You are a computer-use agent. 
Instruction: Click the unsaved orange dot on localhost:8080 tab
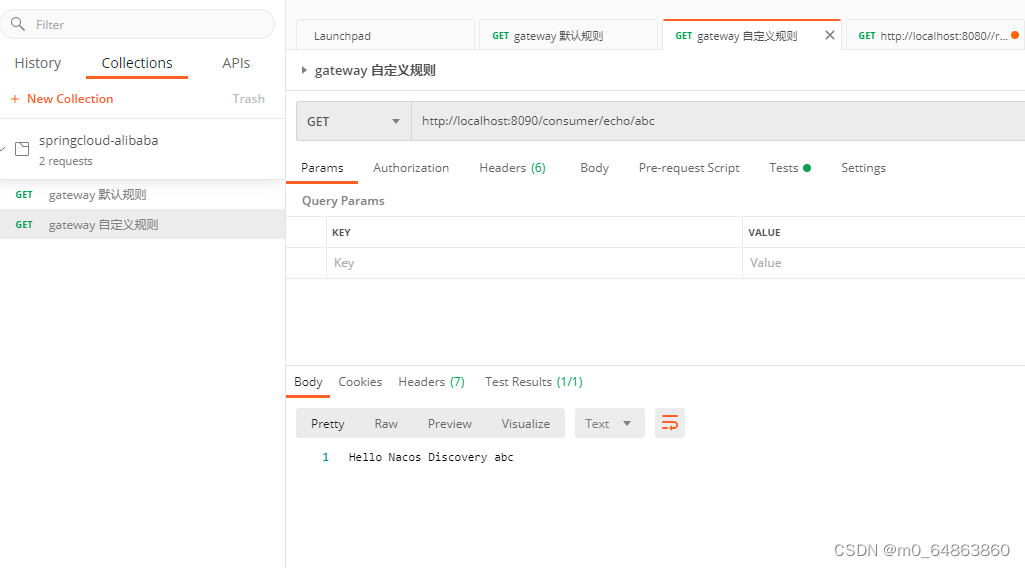pos(1015,35)
